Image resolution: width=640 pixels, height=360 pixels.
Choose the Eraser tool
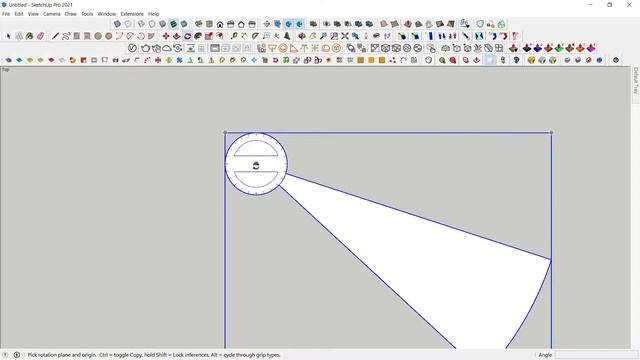click(x=40, y=36)
